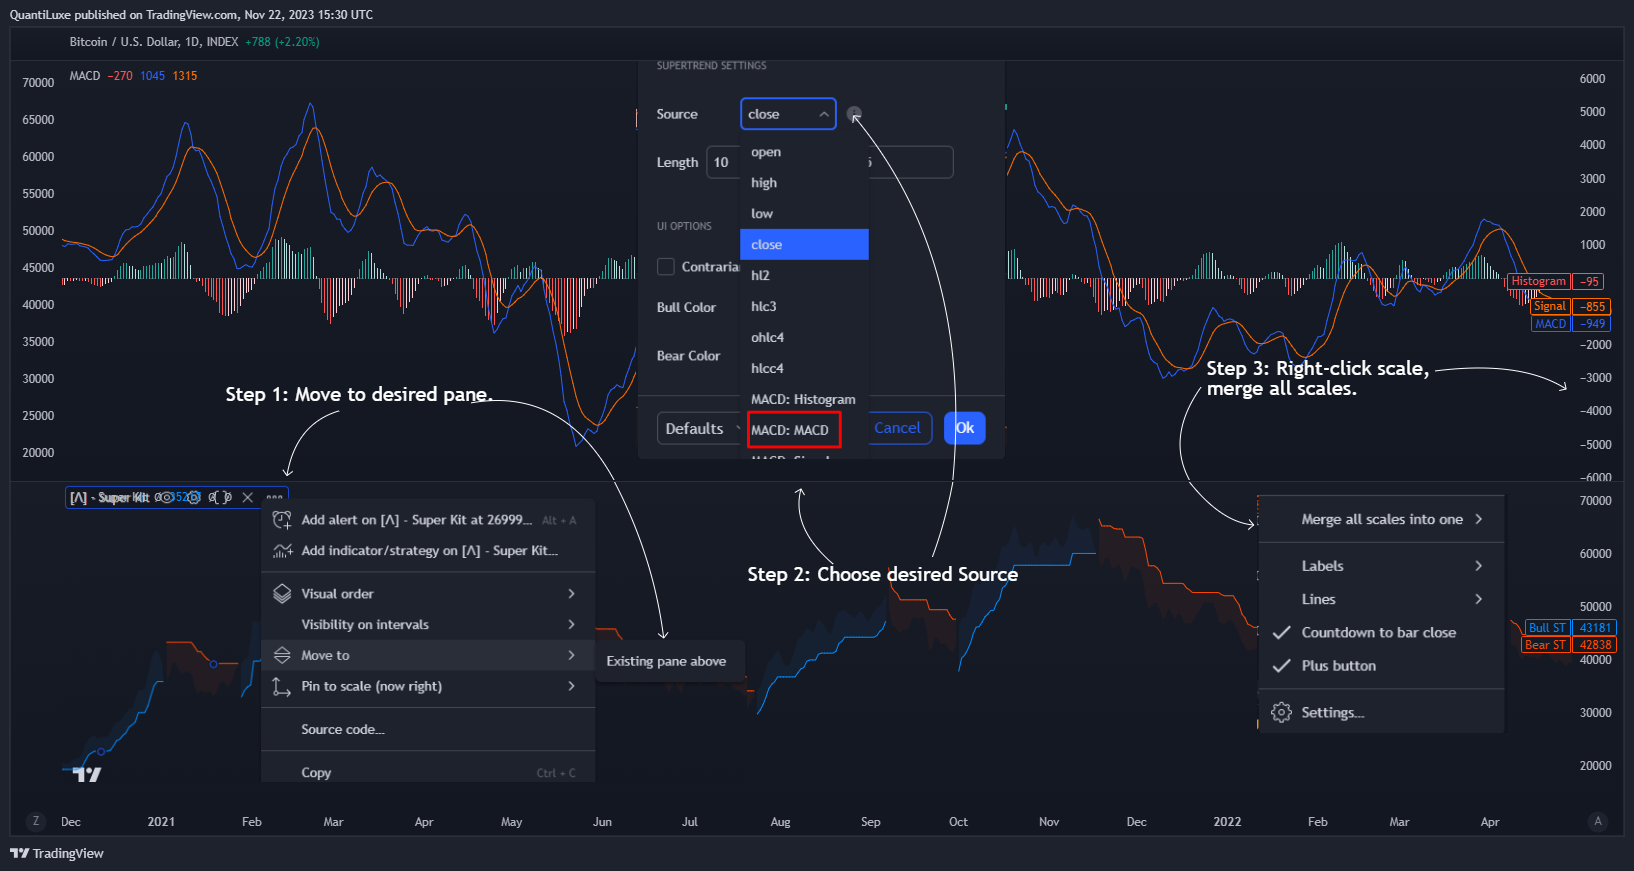Click the Signal price label tag
The height and width of the screenshot is (871, 1634).
(x=1550, y=306)
